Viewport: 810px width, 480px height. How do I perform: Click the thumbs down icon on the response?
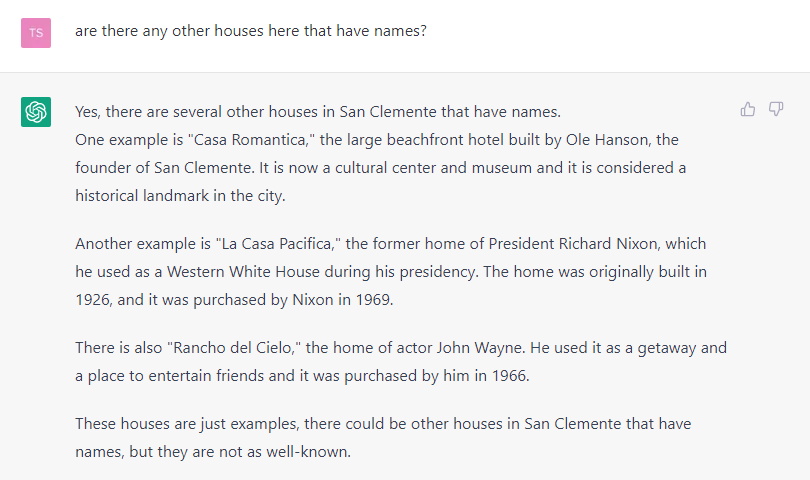(776, 109)
